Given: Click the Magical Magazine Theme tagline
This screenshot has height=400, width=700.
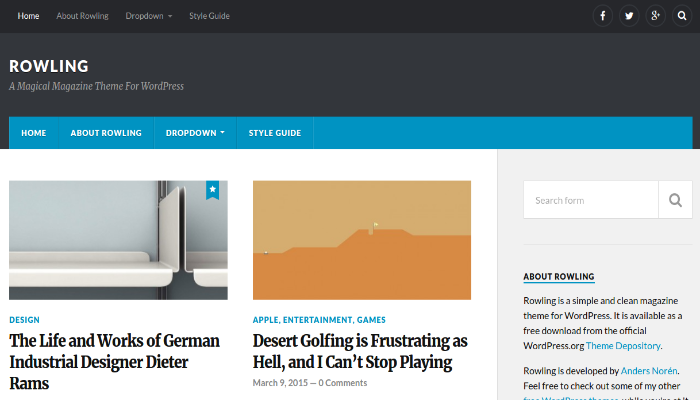Looking at the screenshot, I should (x=96, y=86).
